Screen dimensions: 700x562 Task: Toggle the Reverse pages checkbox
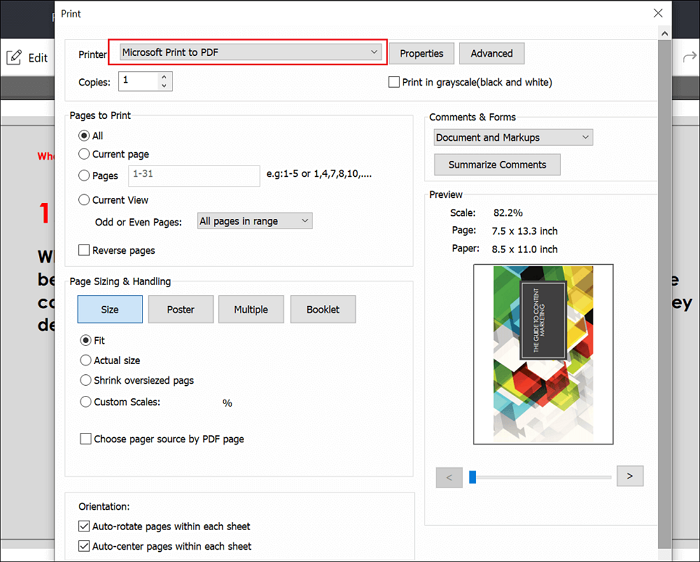click(83, 250)
